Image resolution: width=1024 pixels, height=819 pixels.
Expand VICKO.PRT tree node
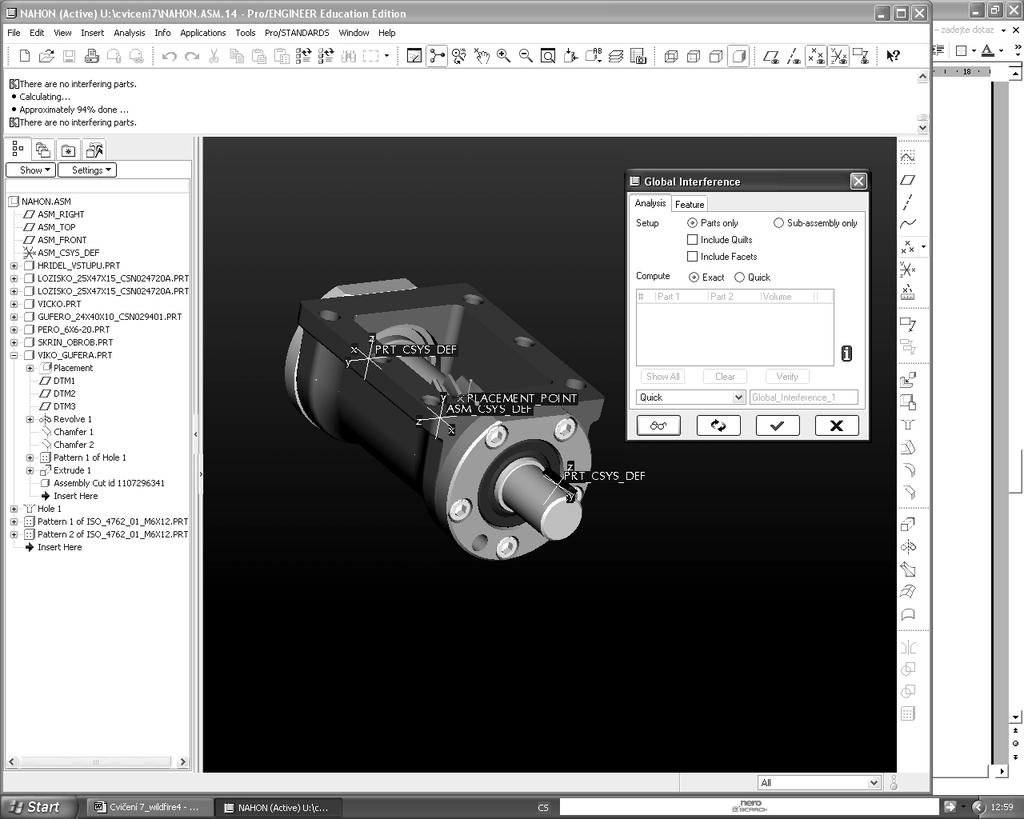[14, 304]
